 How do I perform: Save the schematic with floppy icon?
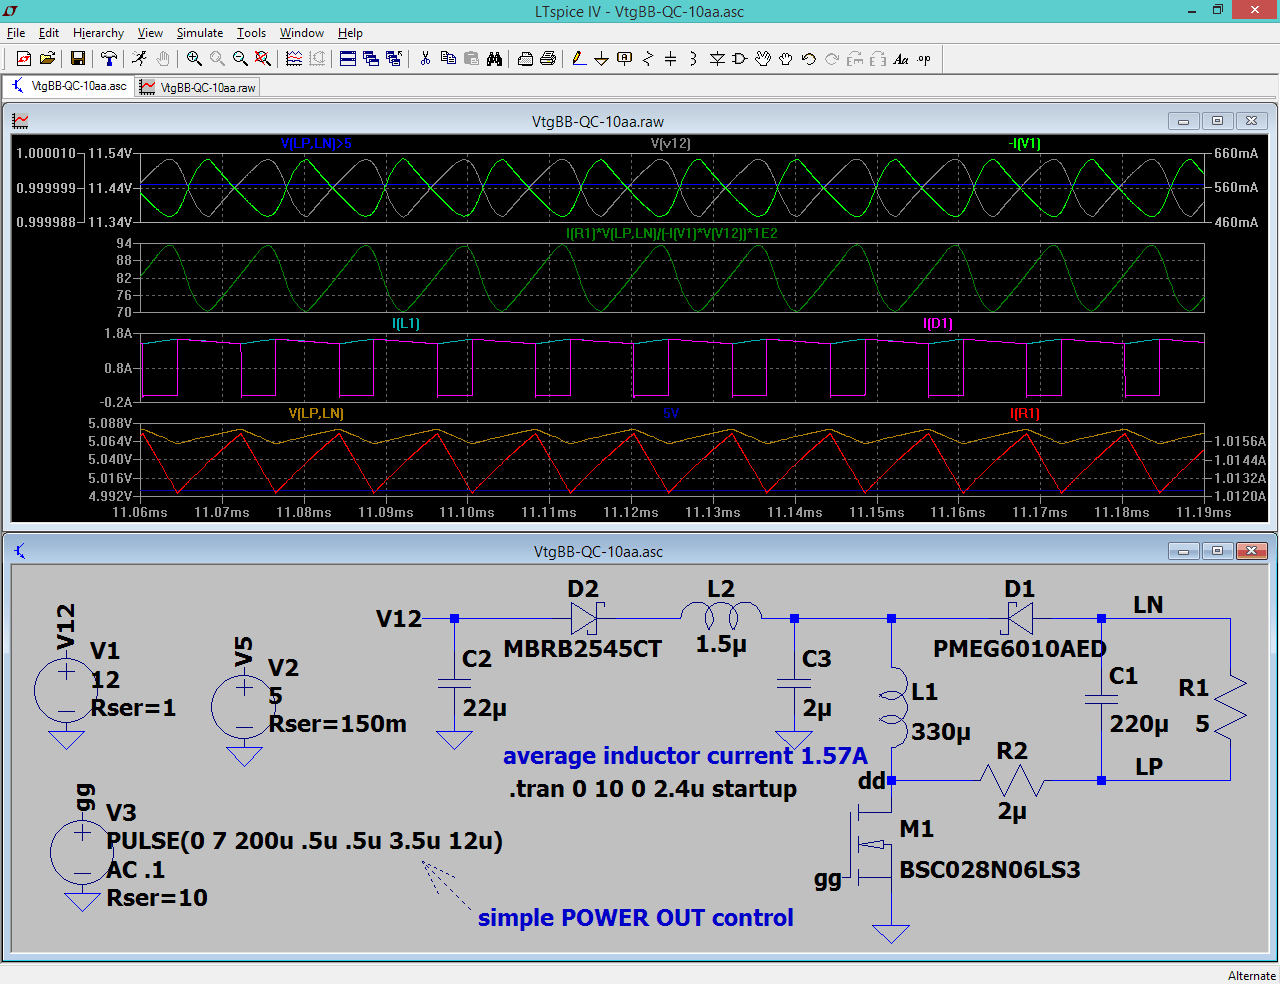(x=77, y=59)
